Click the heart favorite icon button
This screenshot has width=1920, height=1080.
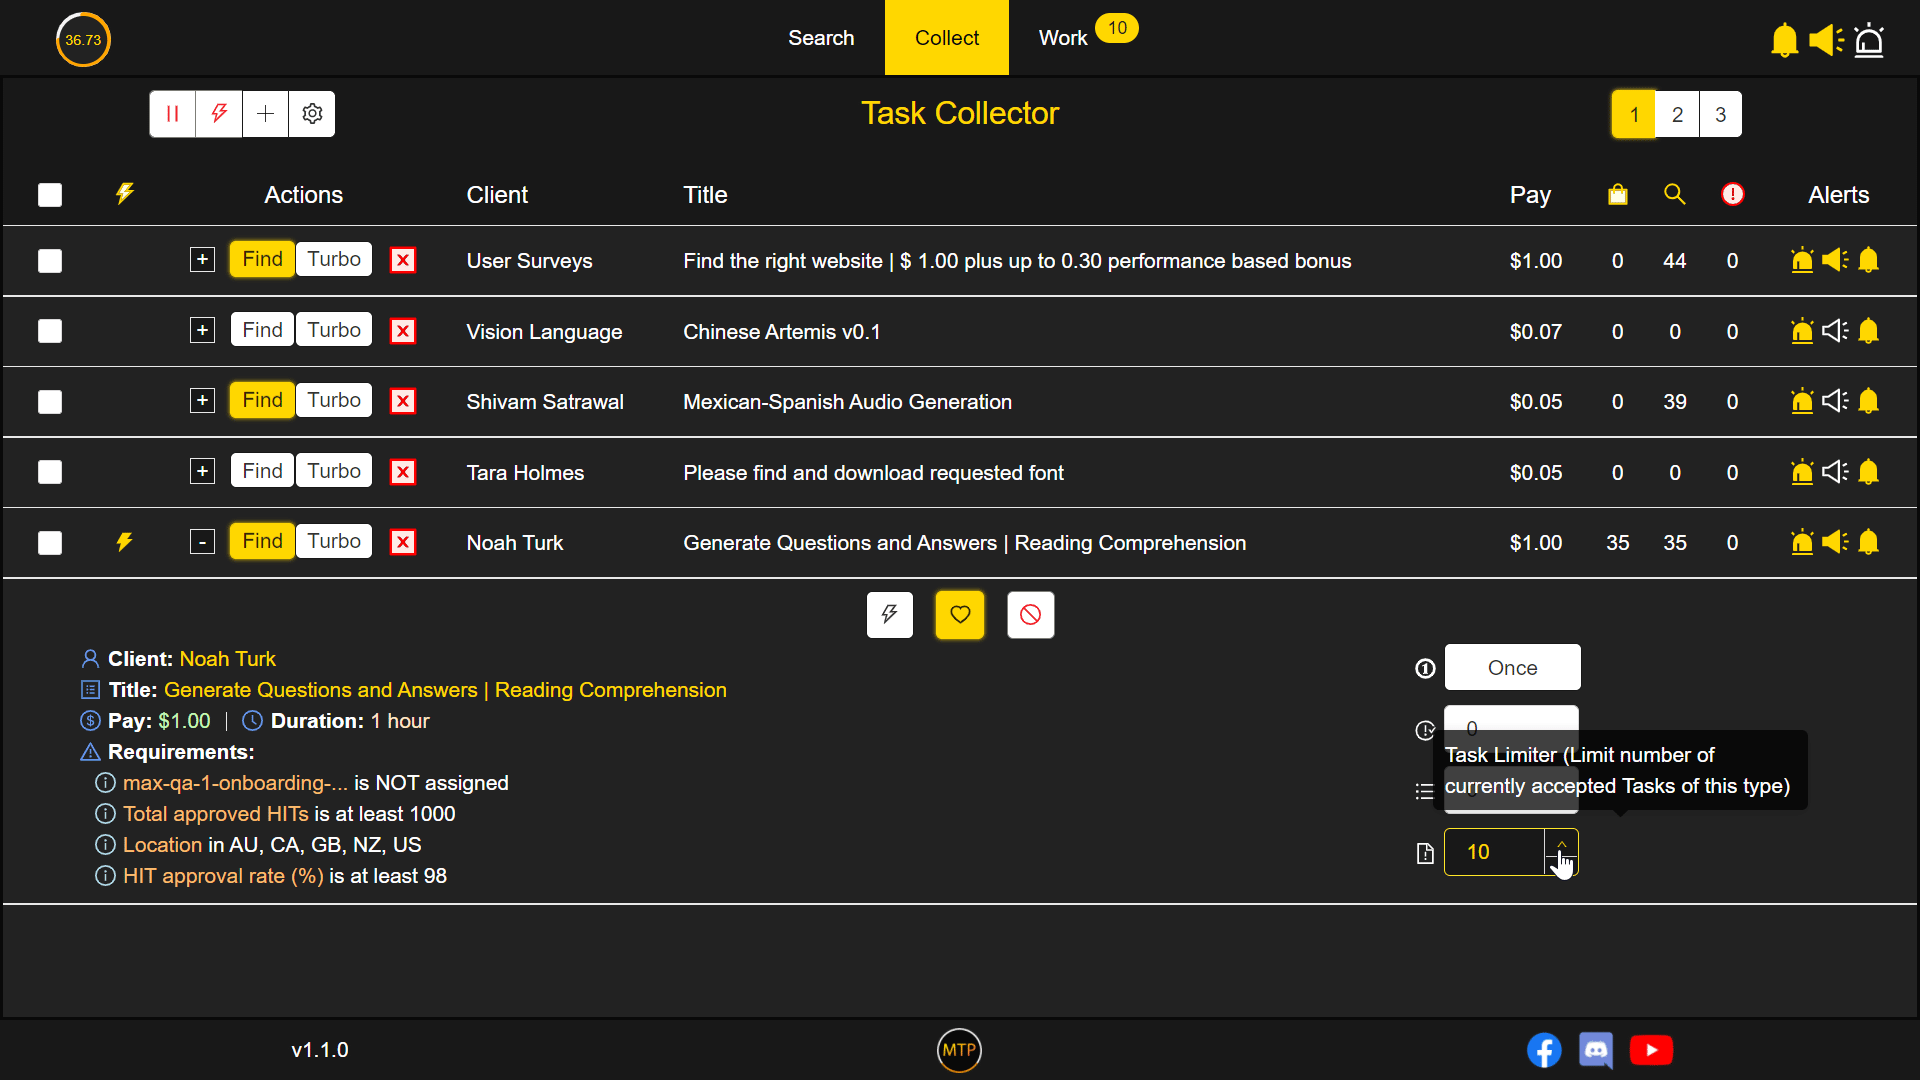pos(959,614)
